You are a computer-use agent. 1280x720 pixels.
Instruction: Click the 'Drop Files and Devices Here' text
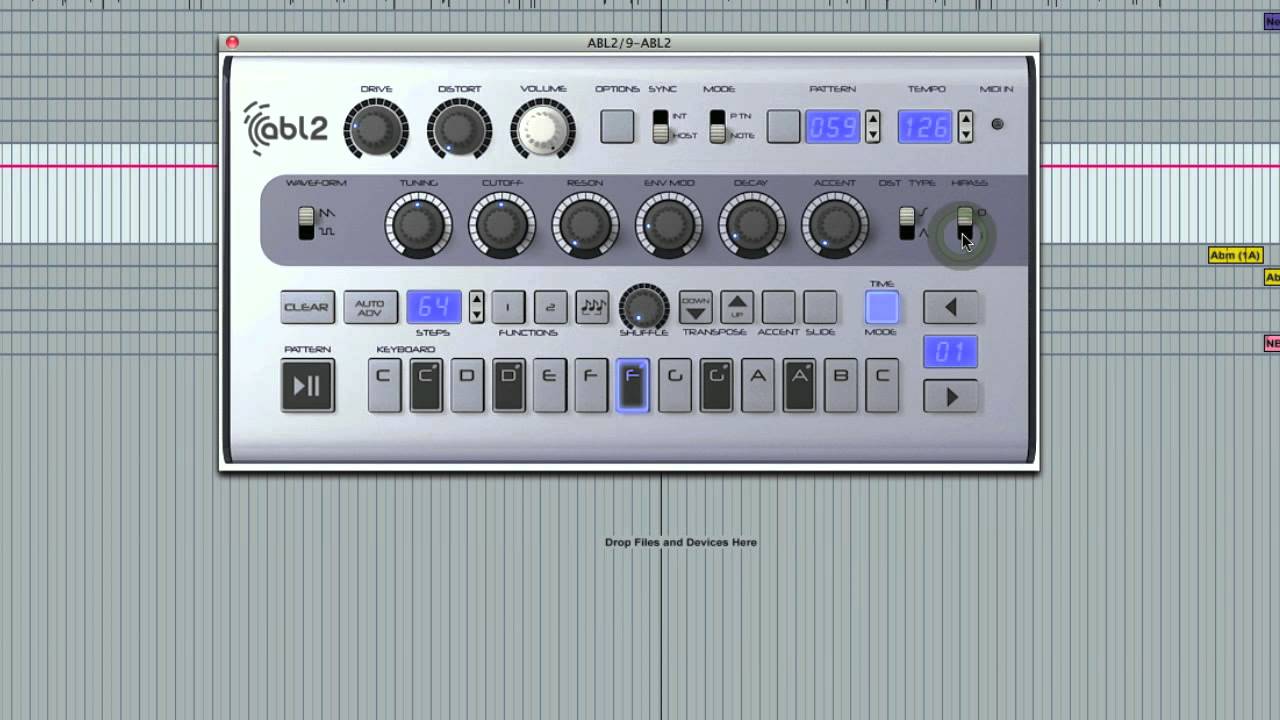[681, 542]
